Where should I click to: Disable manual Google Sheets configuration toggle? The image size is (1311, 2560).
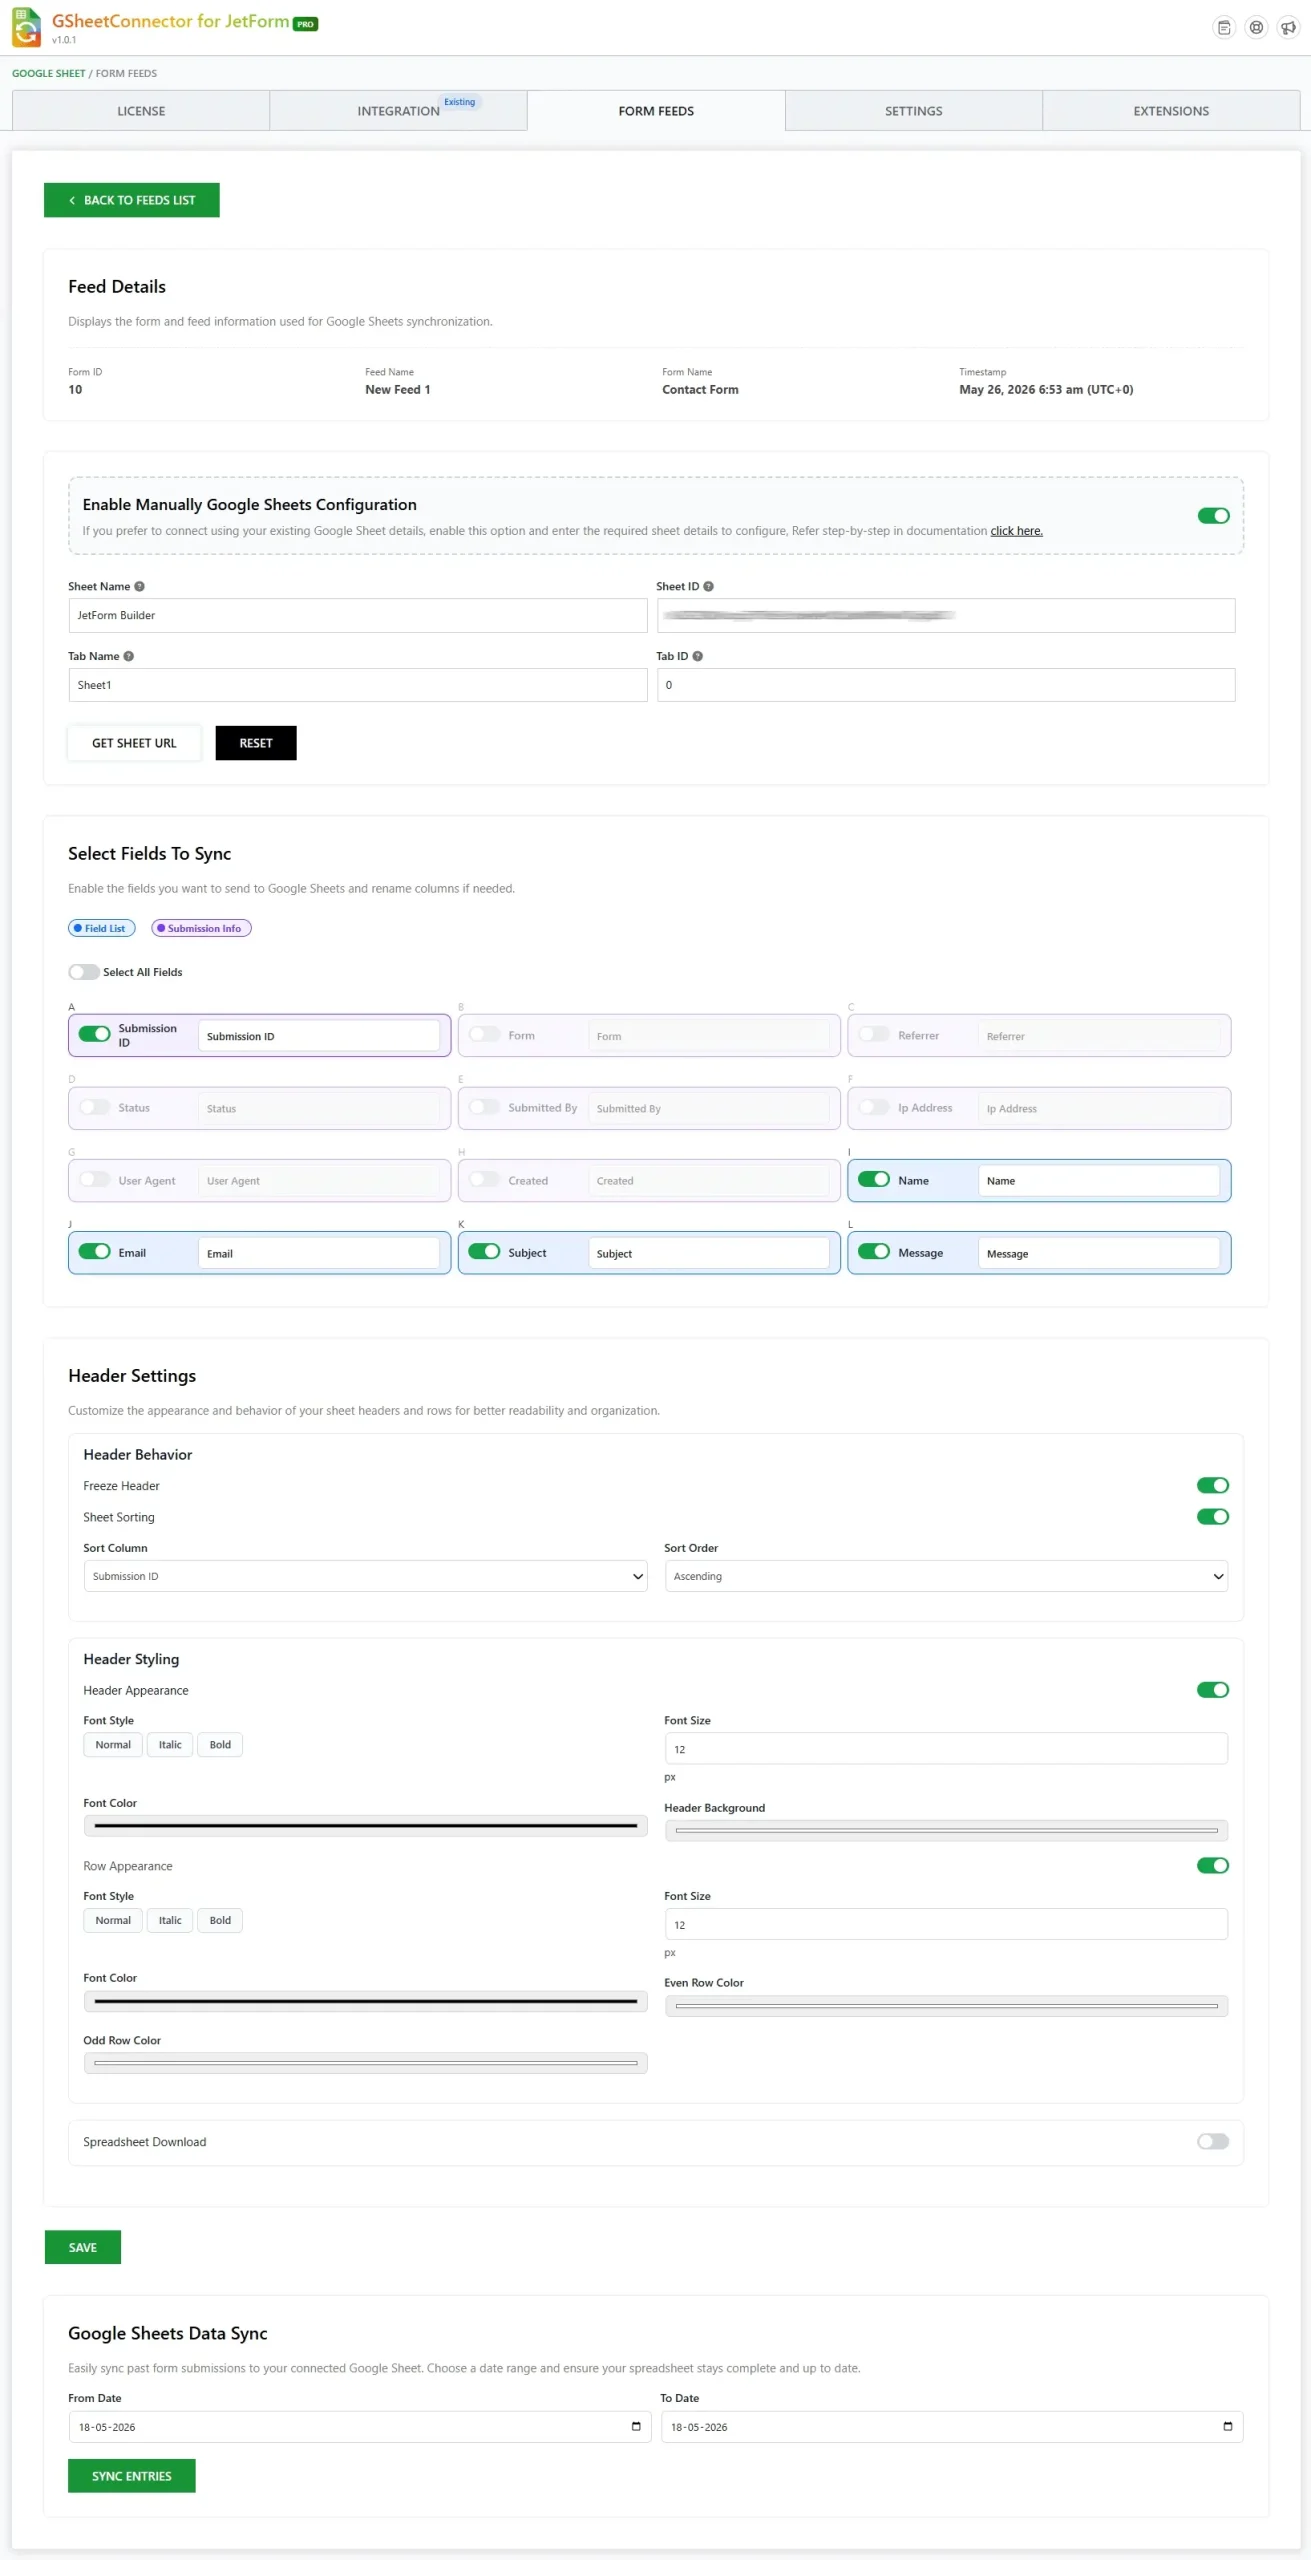coord(1213,516)
